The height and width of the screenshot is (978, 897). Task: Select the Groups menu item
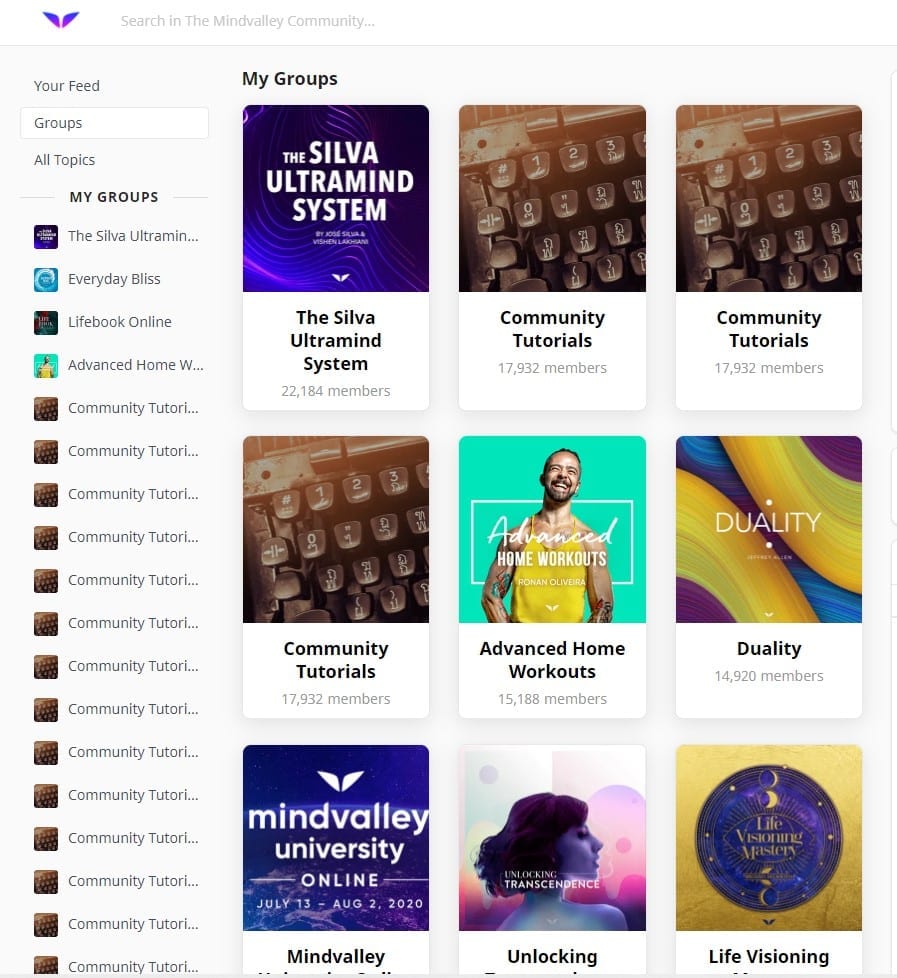(x=114, y=123)
